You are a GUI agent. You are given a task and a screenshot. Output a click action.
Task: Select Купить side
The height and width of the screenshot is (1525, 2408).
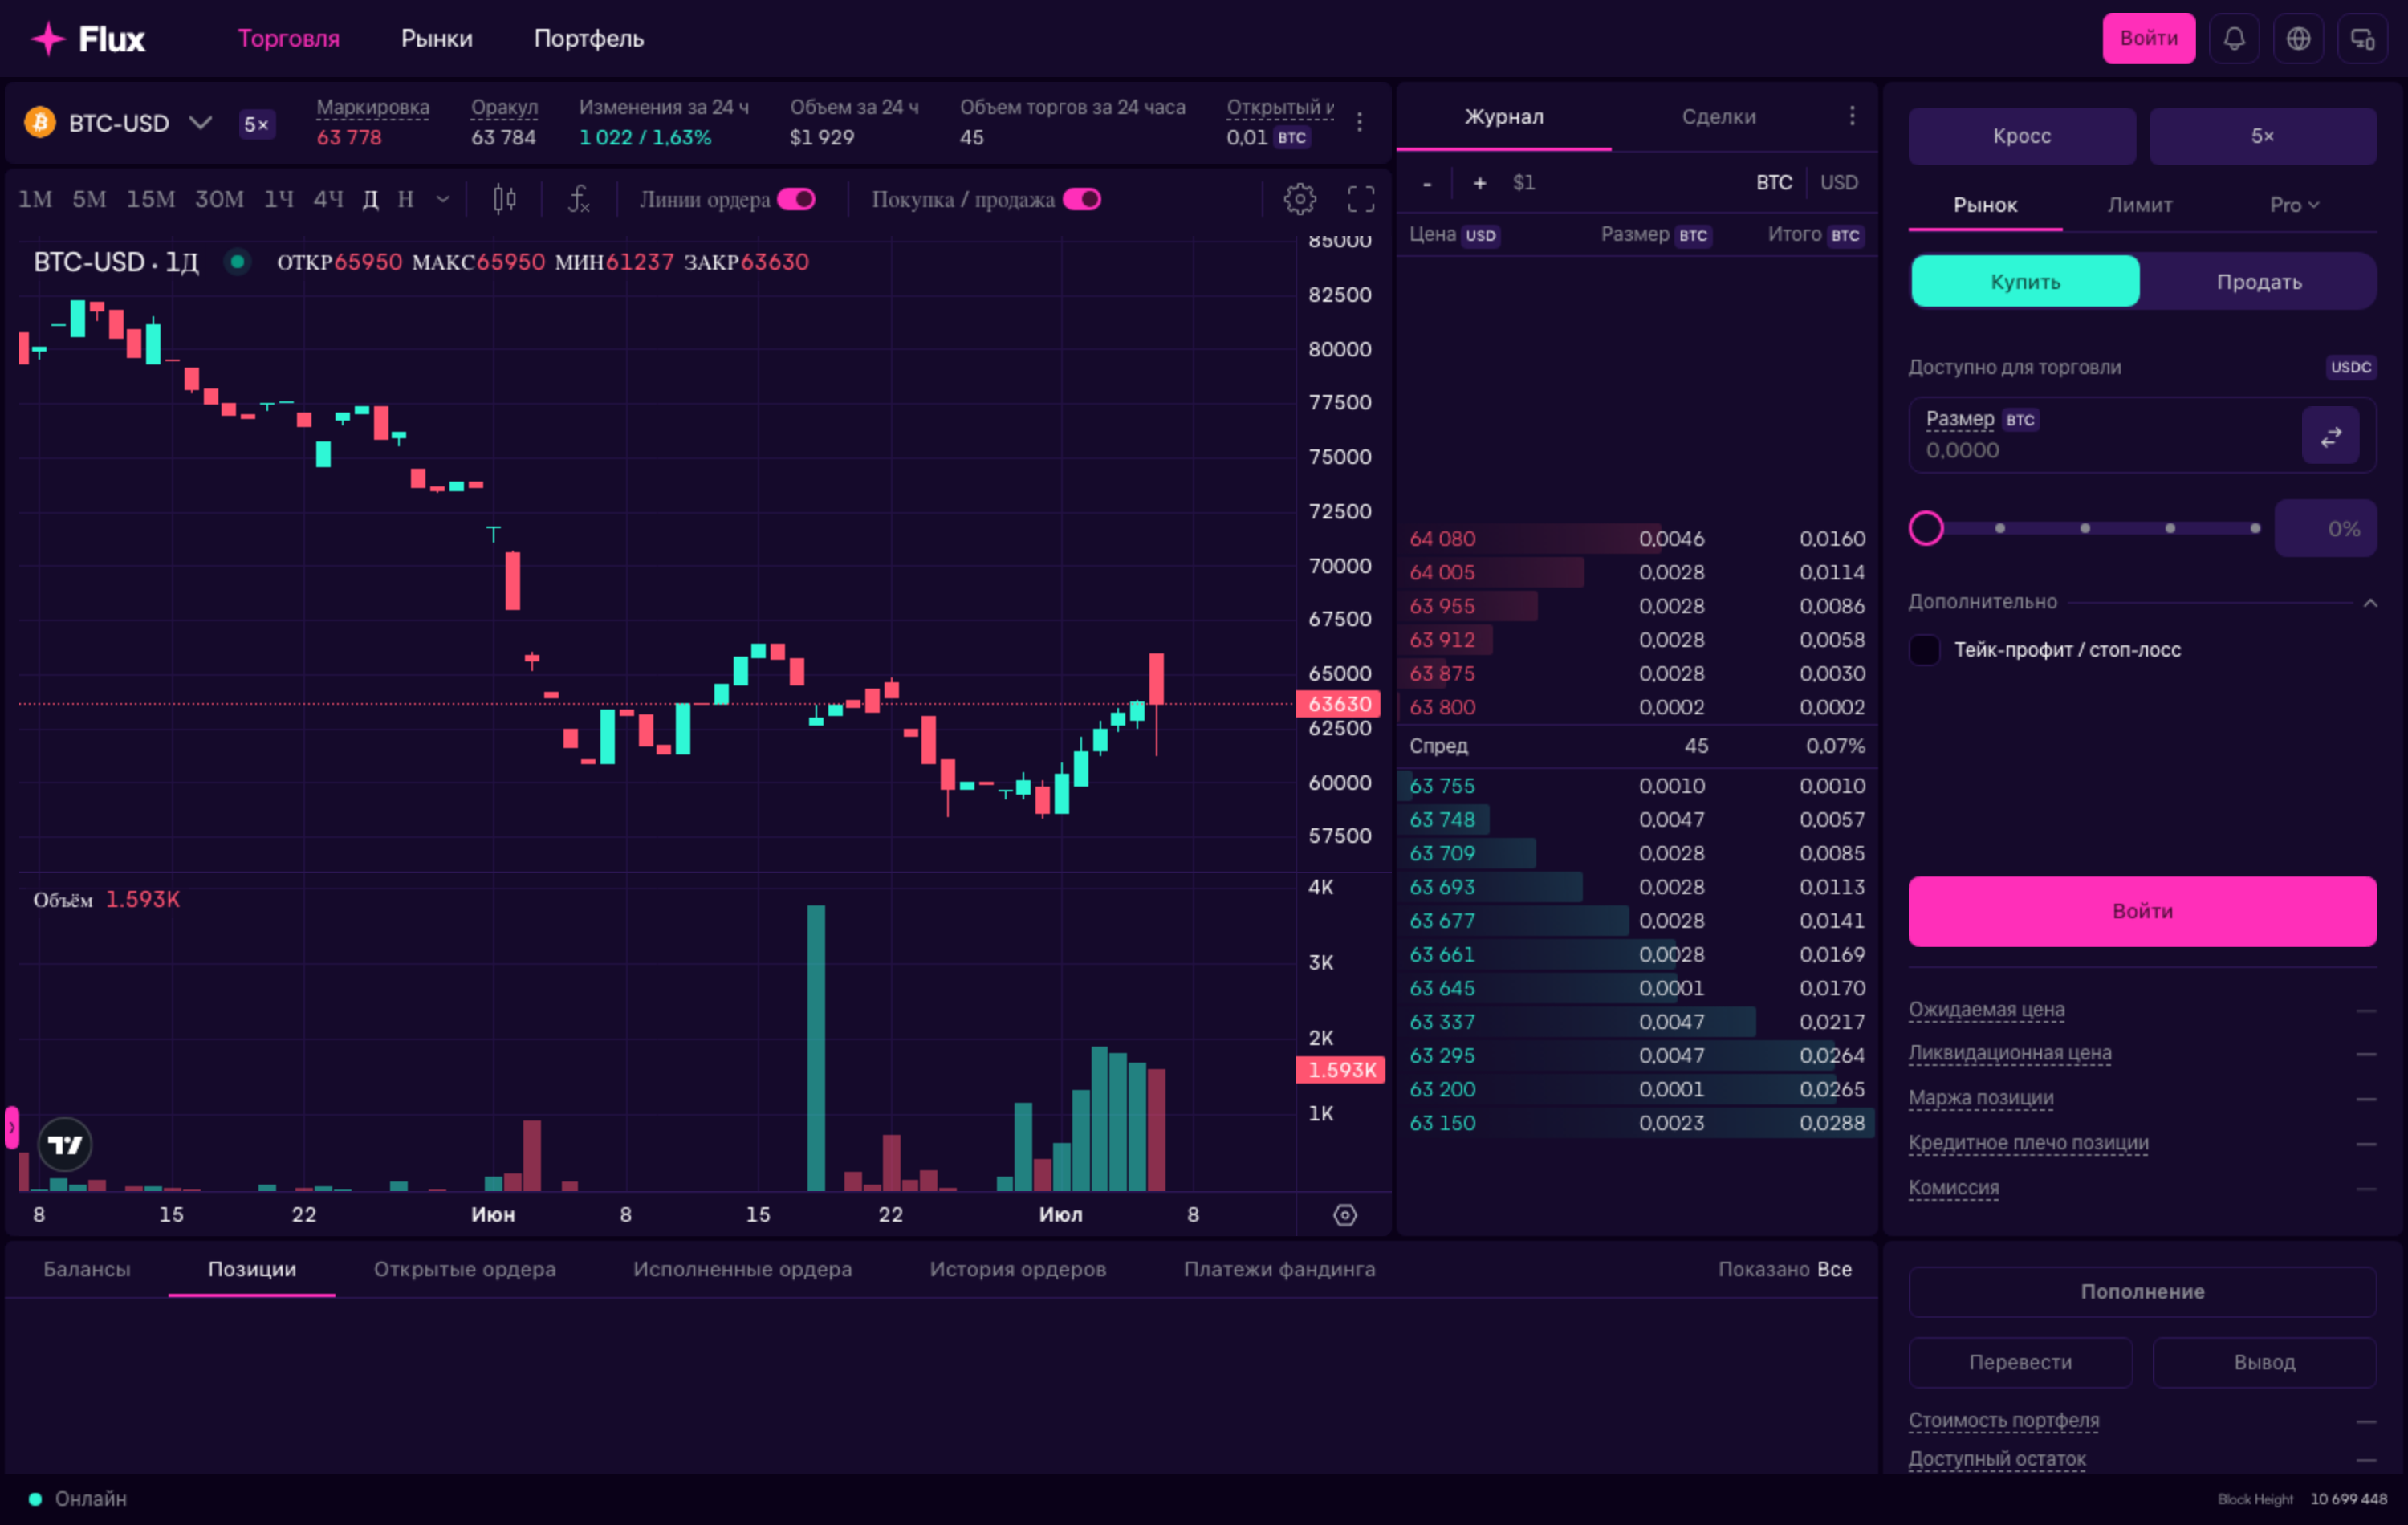click(x=2025, y=281)
